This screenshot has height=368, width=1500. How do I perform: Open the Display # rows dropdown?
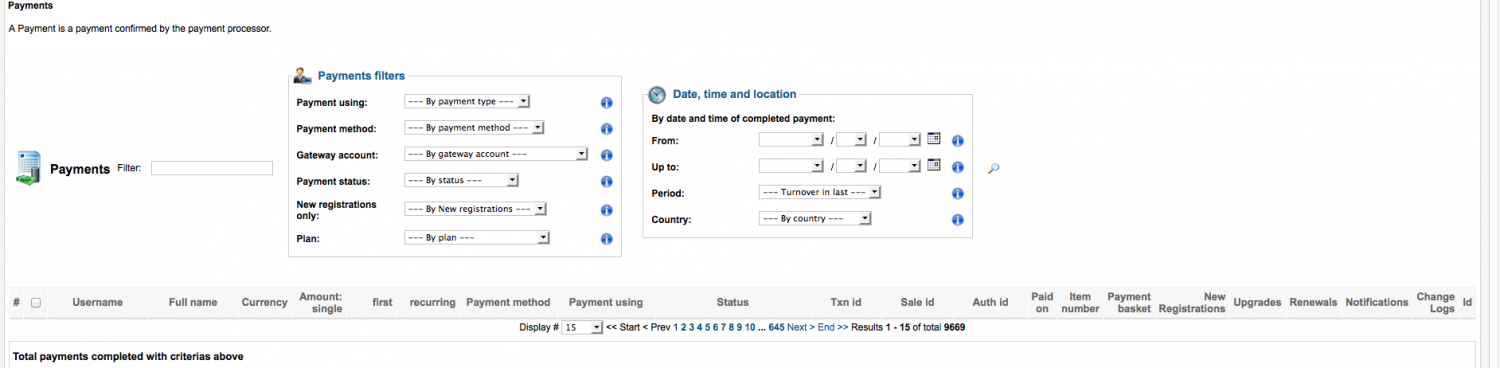tap(582, 328)
